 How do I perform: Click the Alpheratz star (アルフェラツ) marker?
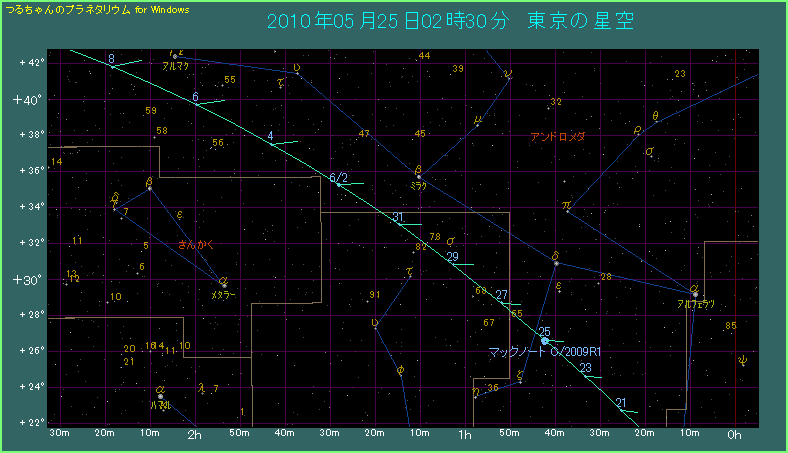pos(695,293)
